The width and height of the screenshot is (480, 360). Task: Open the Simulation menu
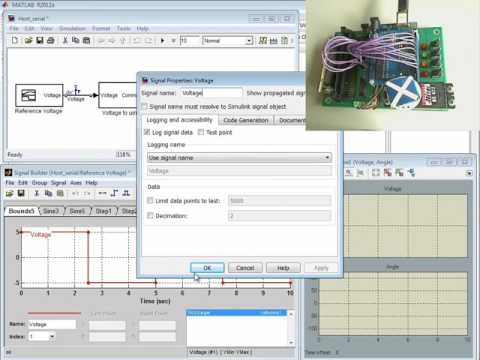click(x=72, y=28)
